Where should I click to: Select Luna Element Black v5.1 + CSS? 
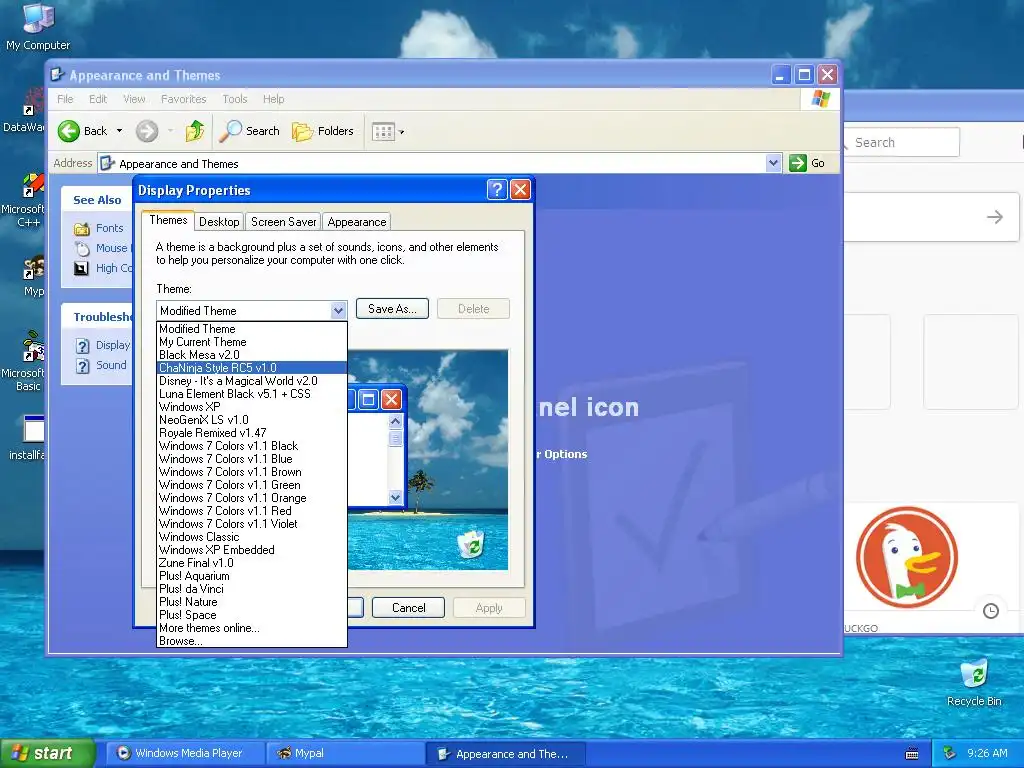coord(252,394)
